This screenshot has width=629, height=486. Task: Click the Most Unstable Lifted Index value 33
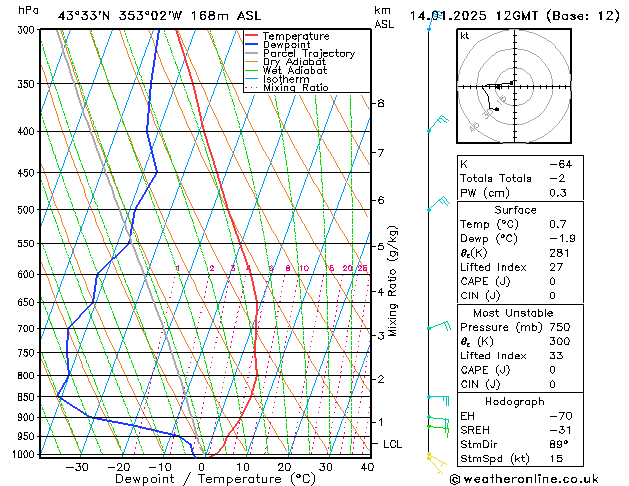pos(556,356)
